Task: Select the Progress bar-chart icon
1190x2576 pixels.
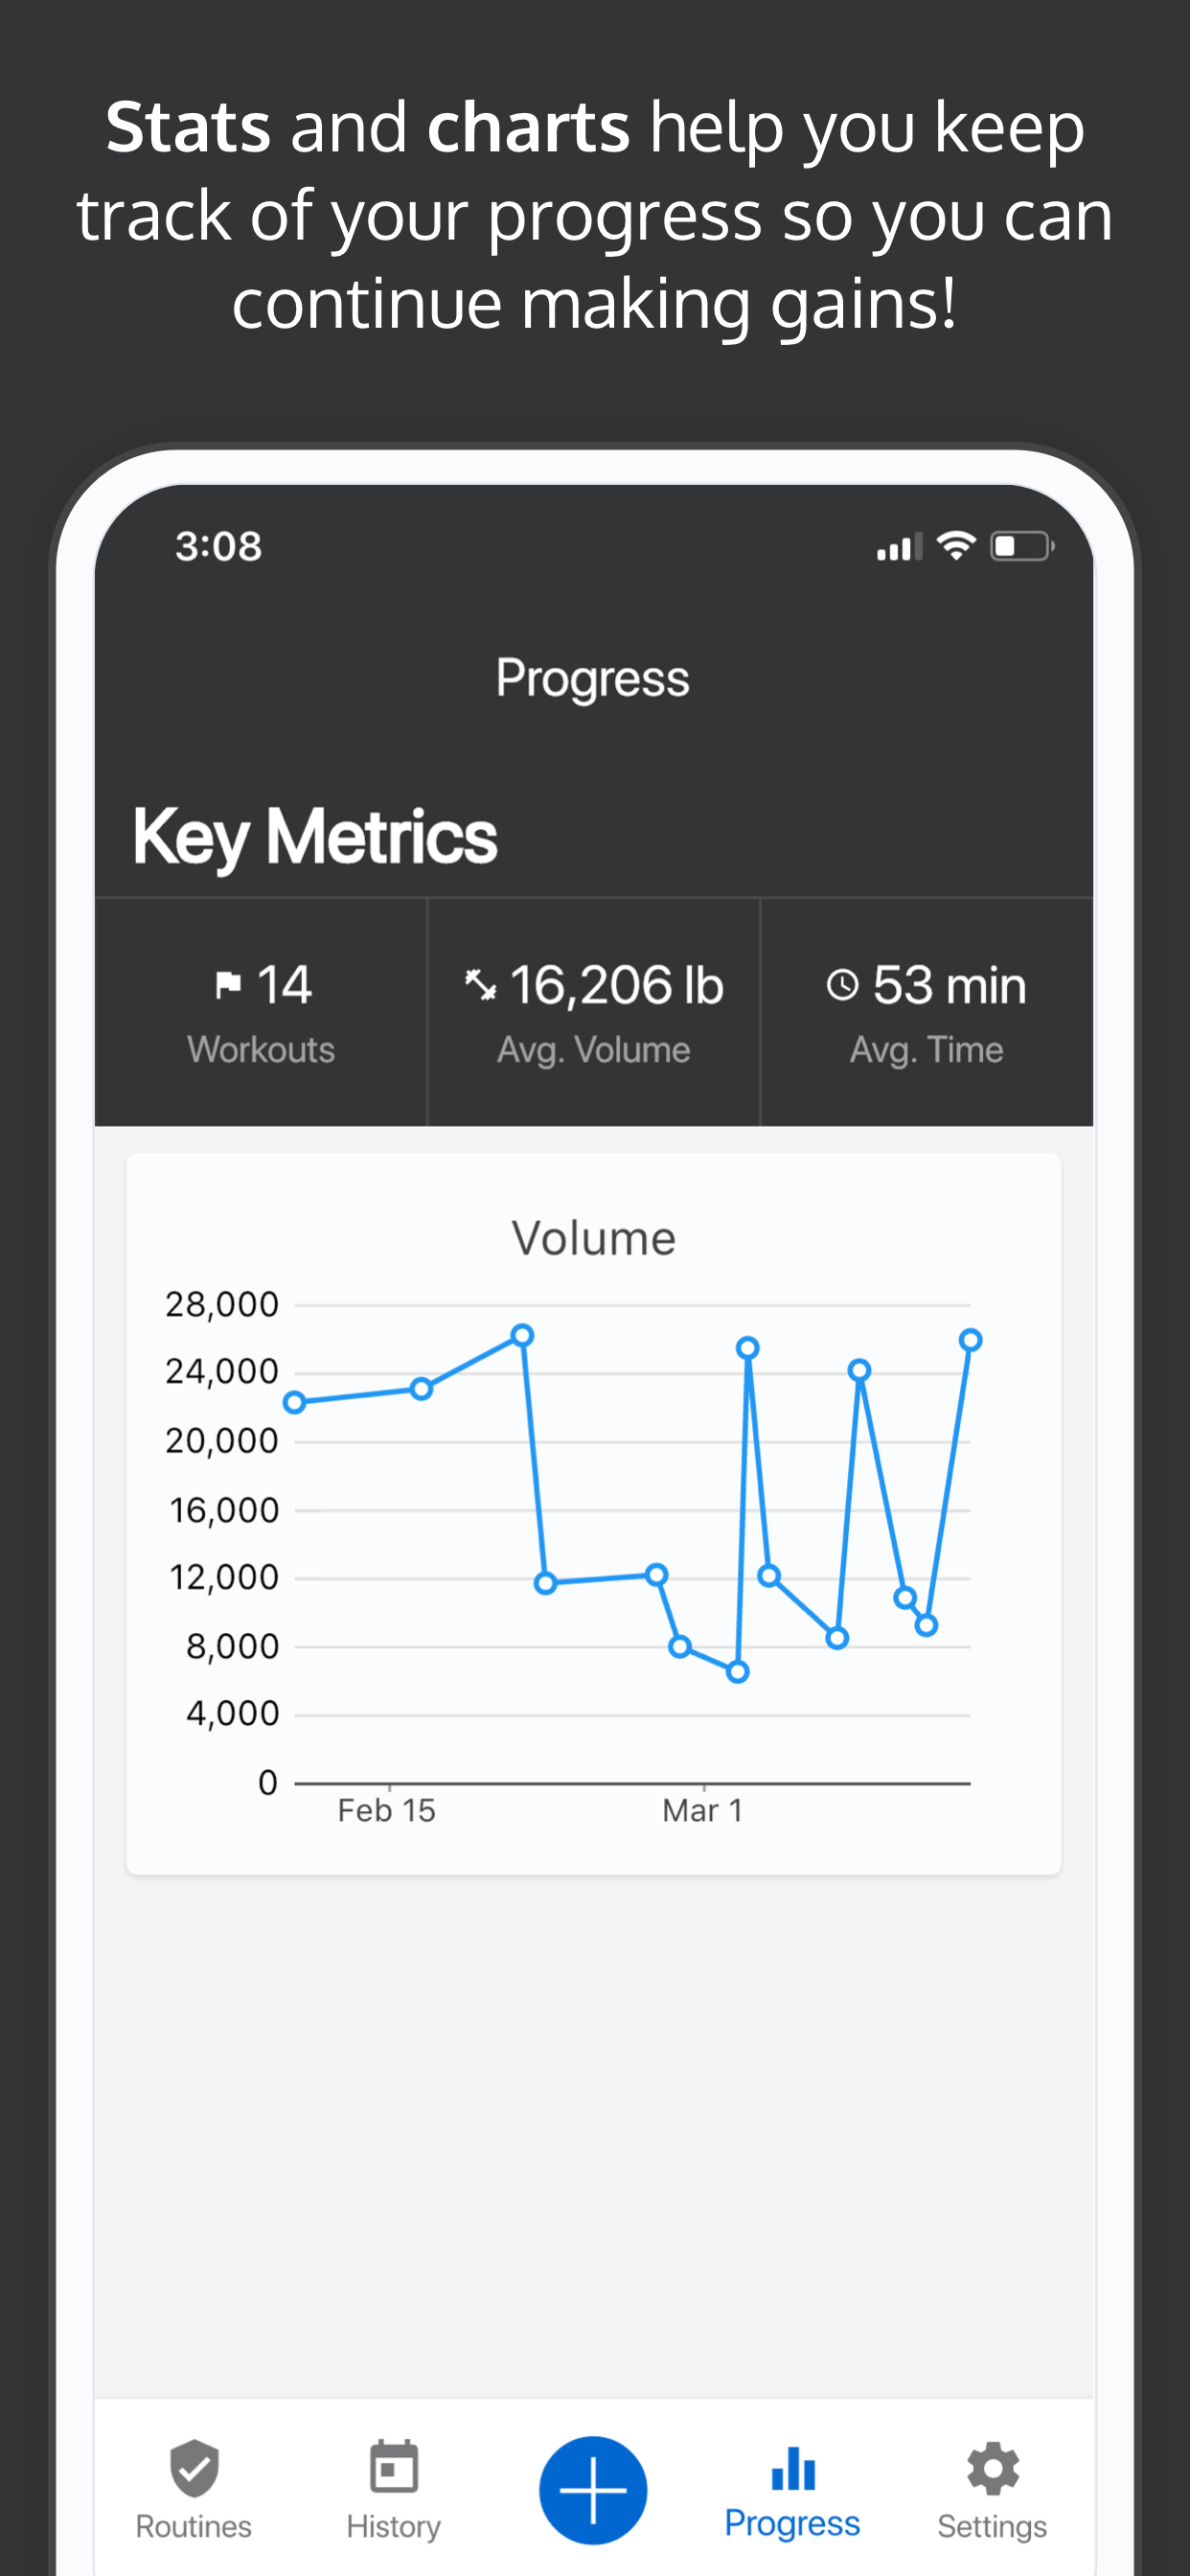Action: [x=793, y=2467]
